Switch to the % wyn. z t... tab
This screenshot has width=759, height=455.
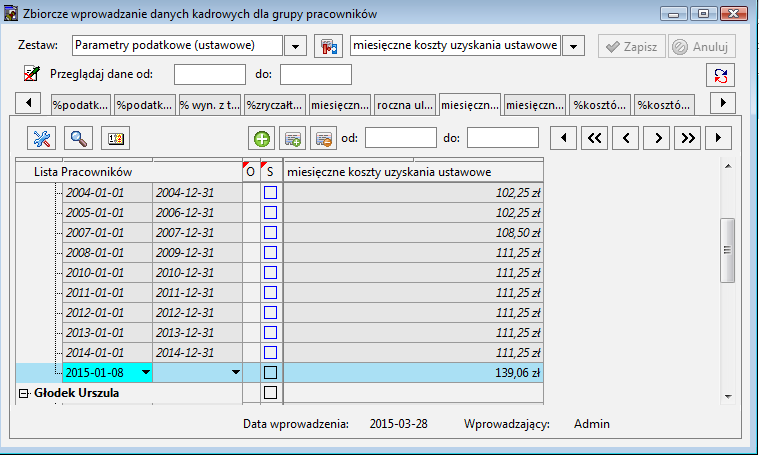210,105
